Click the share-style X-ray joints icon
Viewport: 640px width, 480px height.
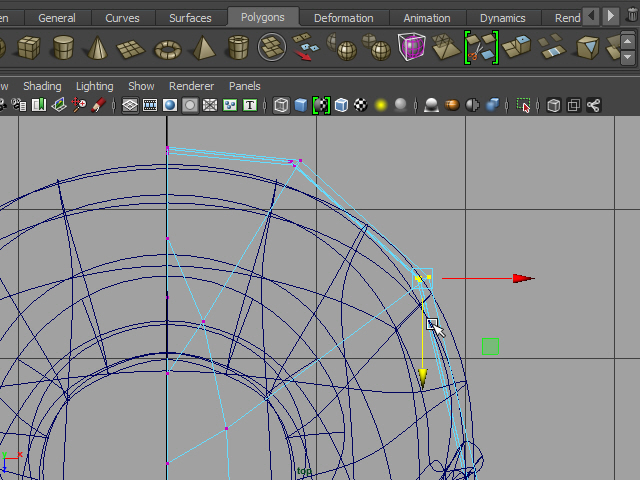point(593,105)
